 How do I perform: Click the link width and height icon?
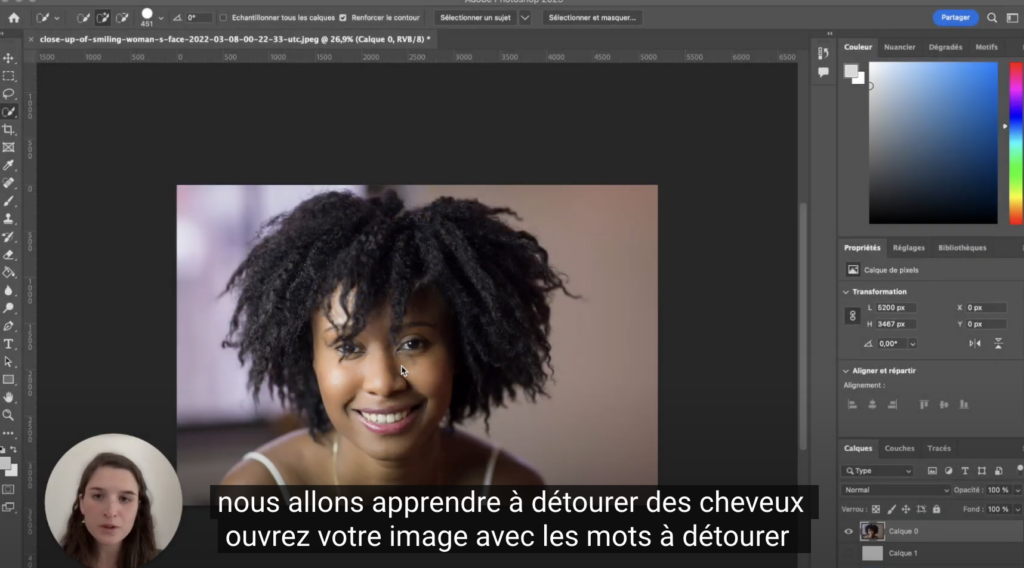(x=853, y=316)
